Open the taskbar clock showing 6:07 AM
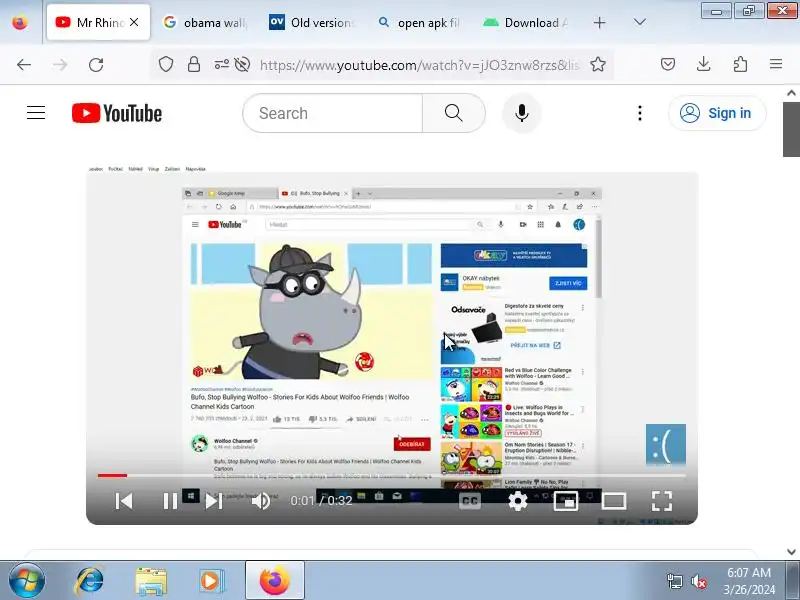 tap(748, 581)
